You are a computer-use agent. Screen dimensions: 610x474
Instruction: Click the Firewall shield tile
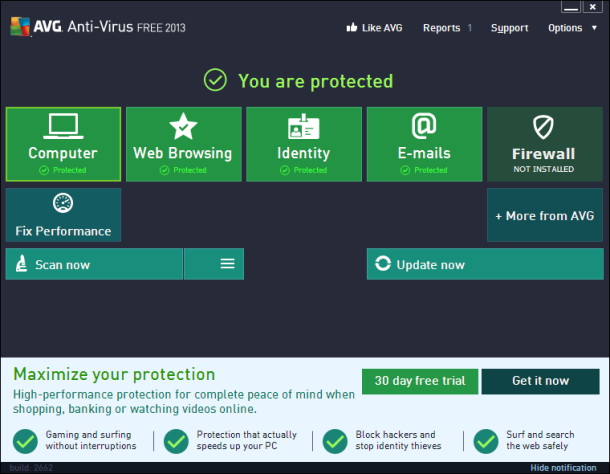[544, 144]
